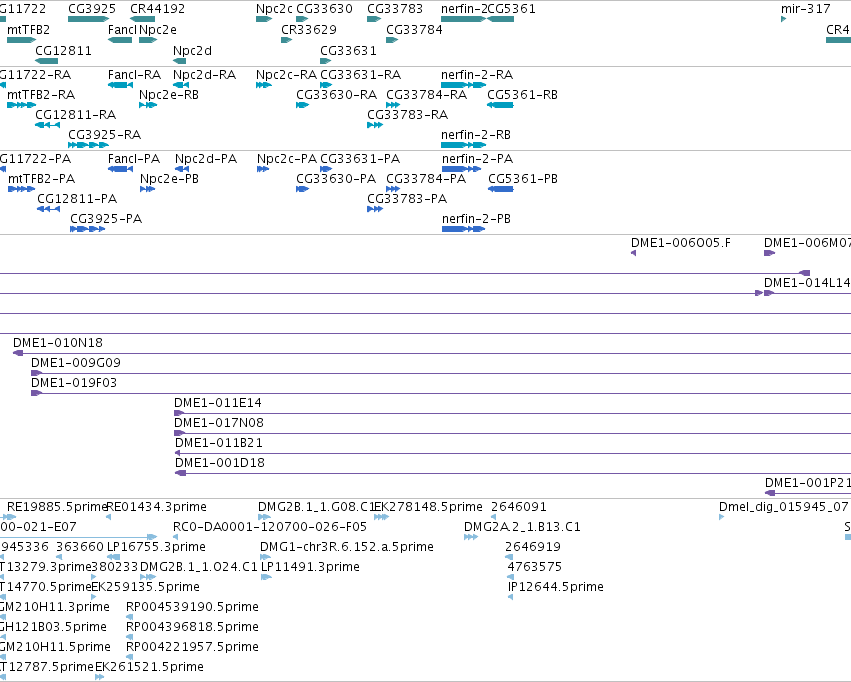Image resolution: width=851 pixels, height=682 pixels.
Task: Click the nerfin-2-PB protein glyph
Action: click(463, 229)
